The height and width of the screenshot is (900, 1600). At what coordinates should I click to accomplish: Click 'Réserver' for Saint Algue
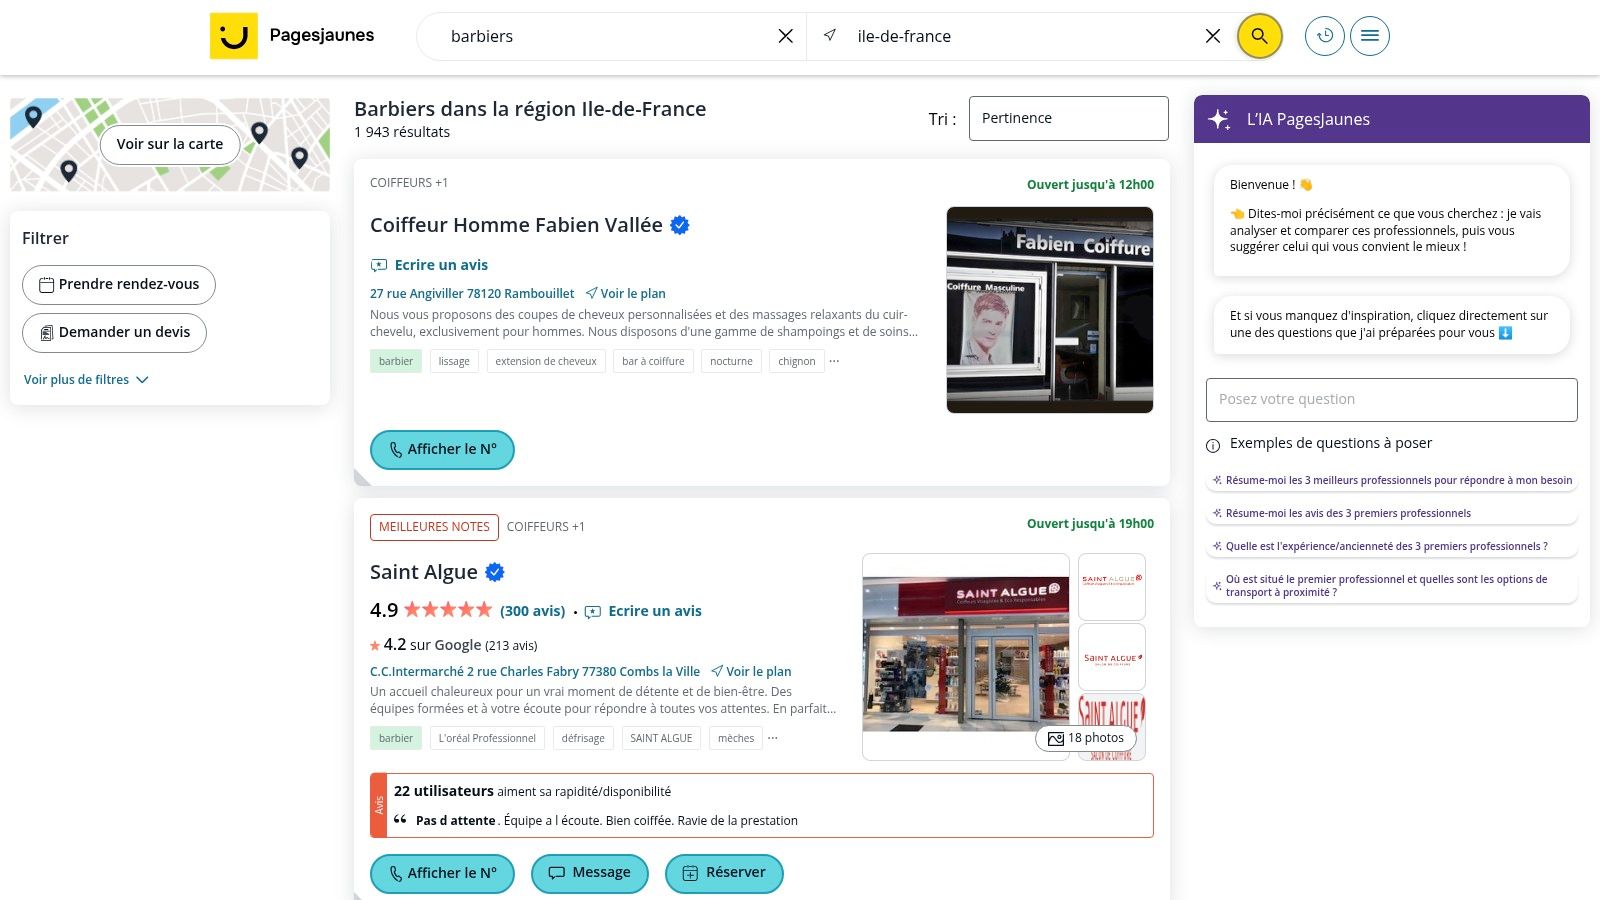coord(724,874)
